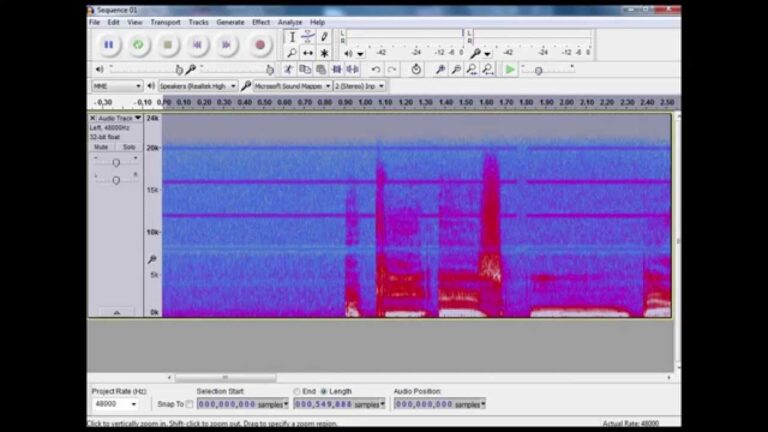
Task: Mute the audio track
Action: point(101,147)
